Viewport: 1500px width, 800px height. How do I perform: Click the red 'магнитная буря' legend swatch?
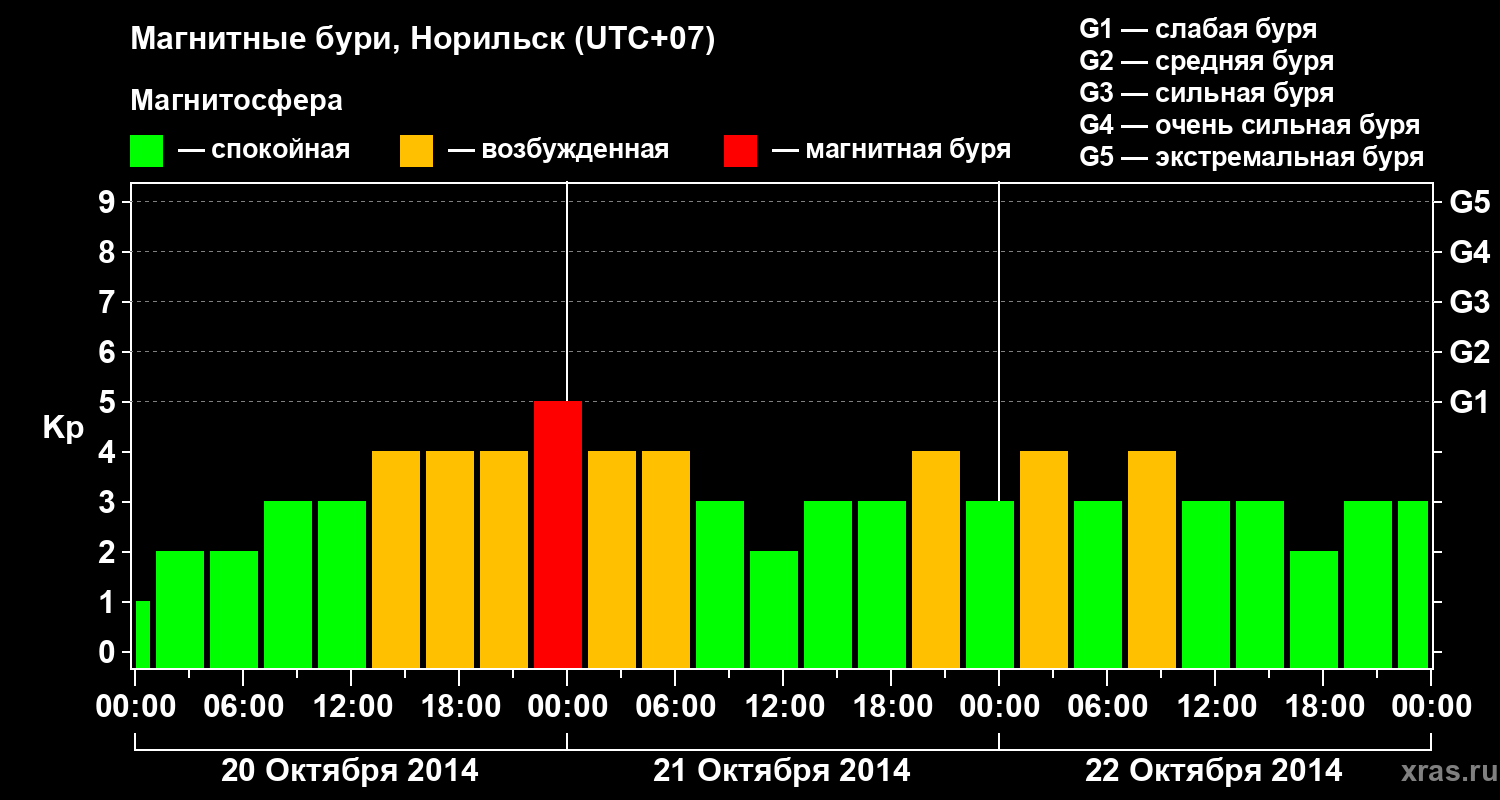740,151
